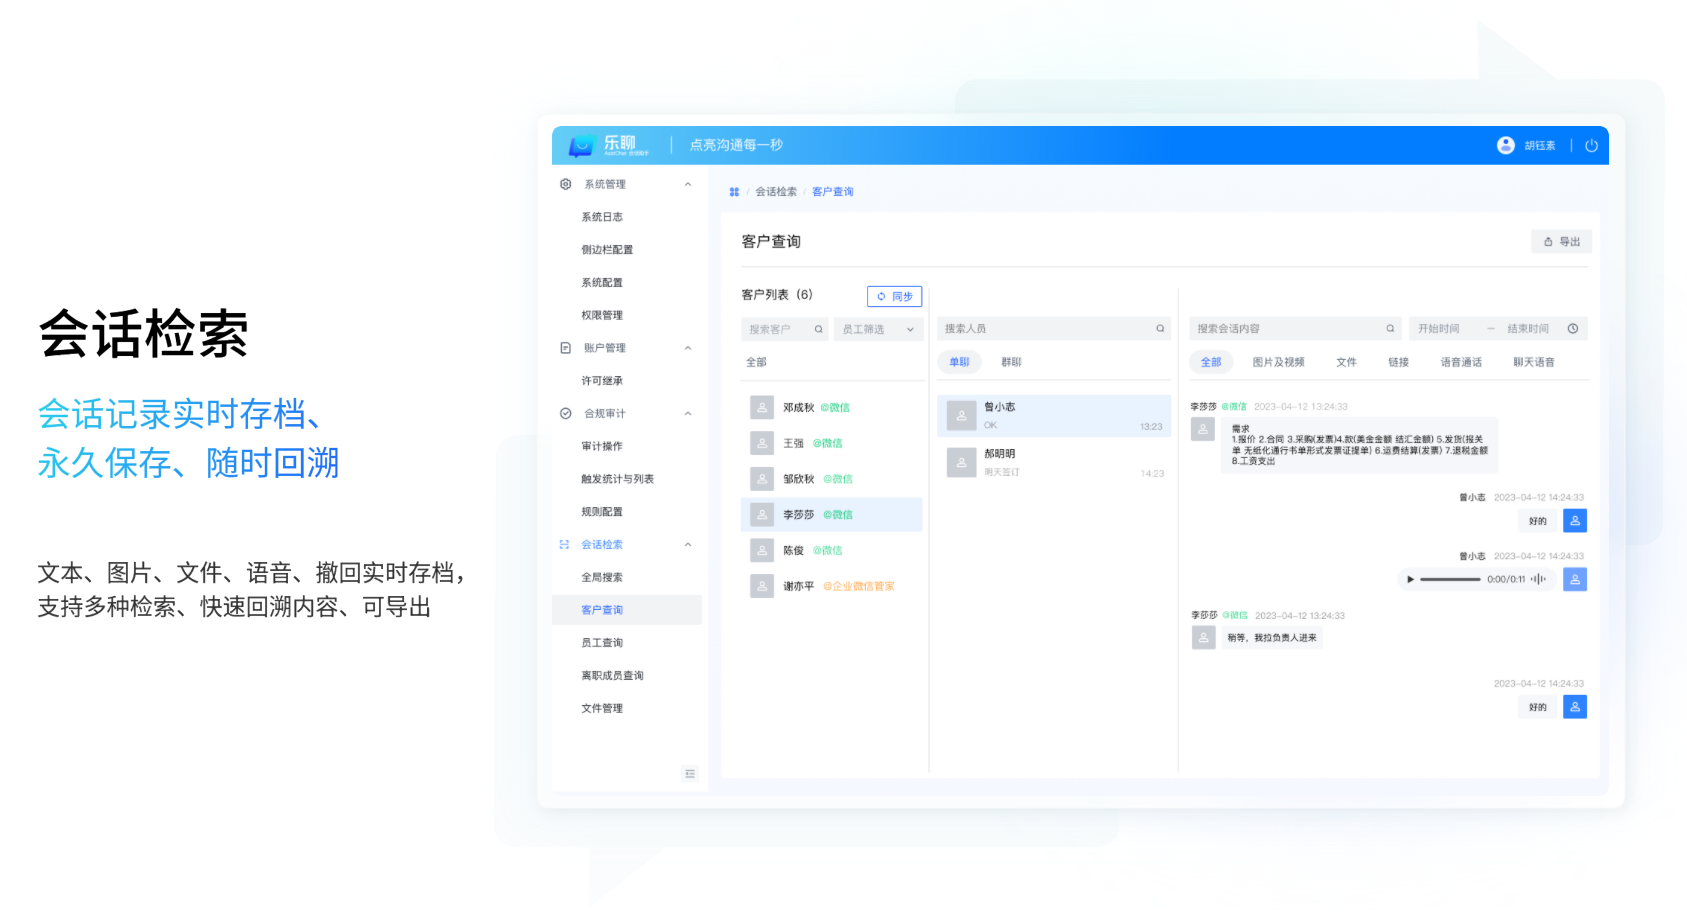Click the 同步 sync button

[x=894, y=296]
